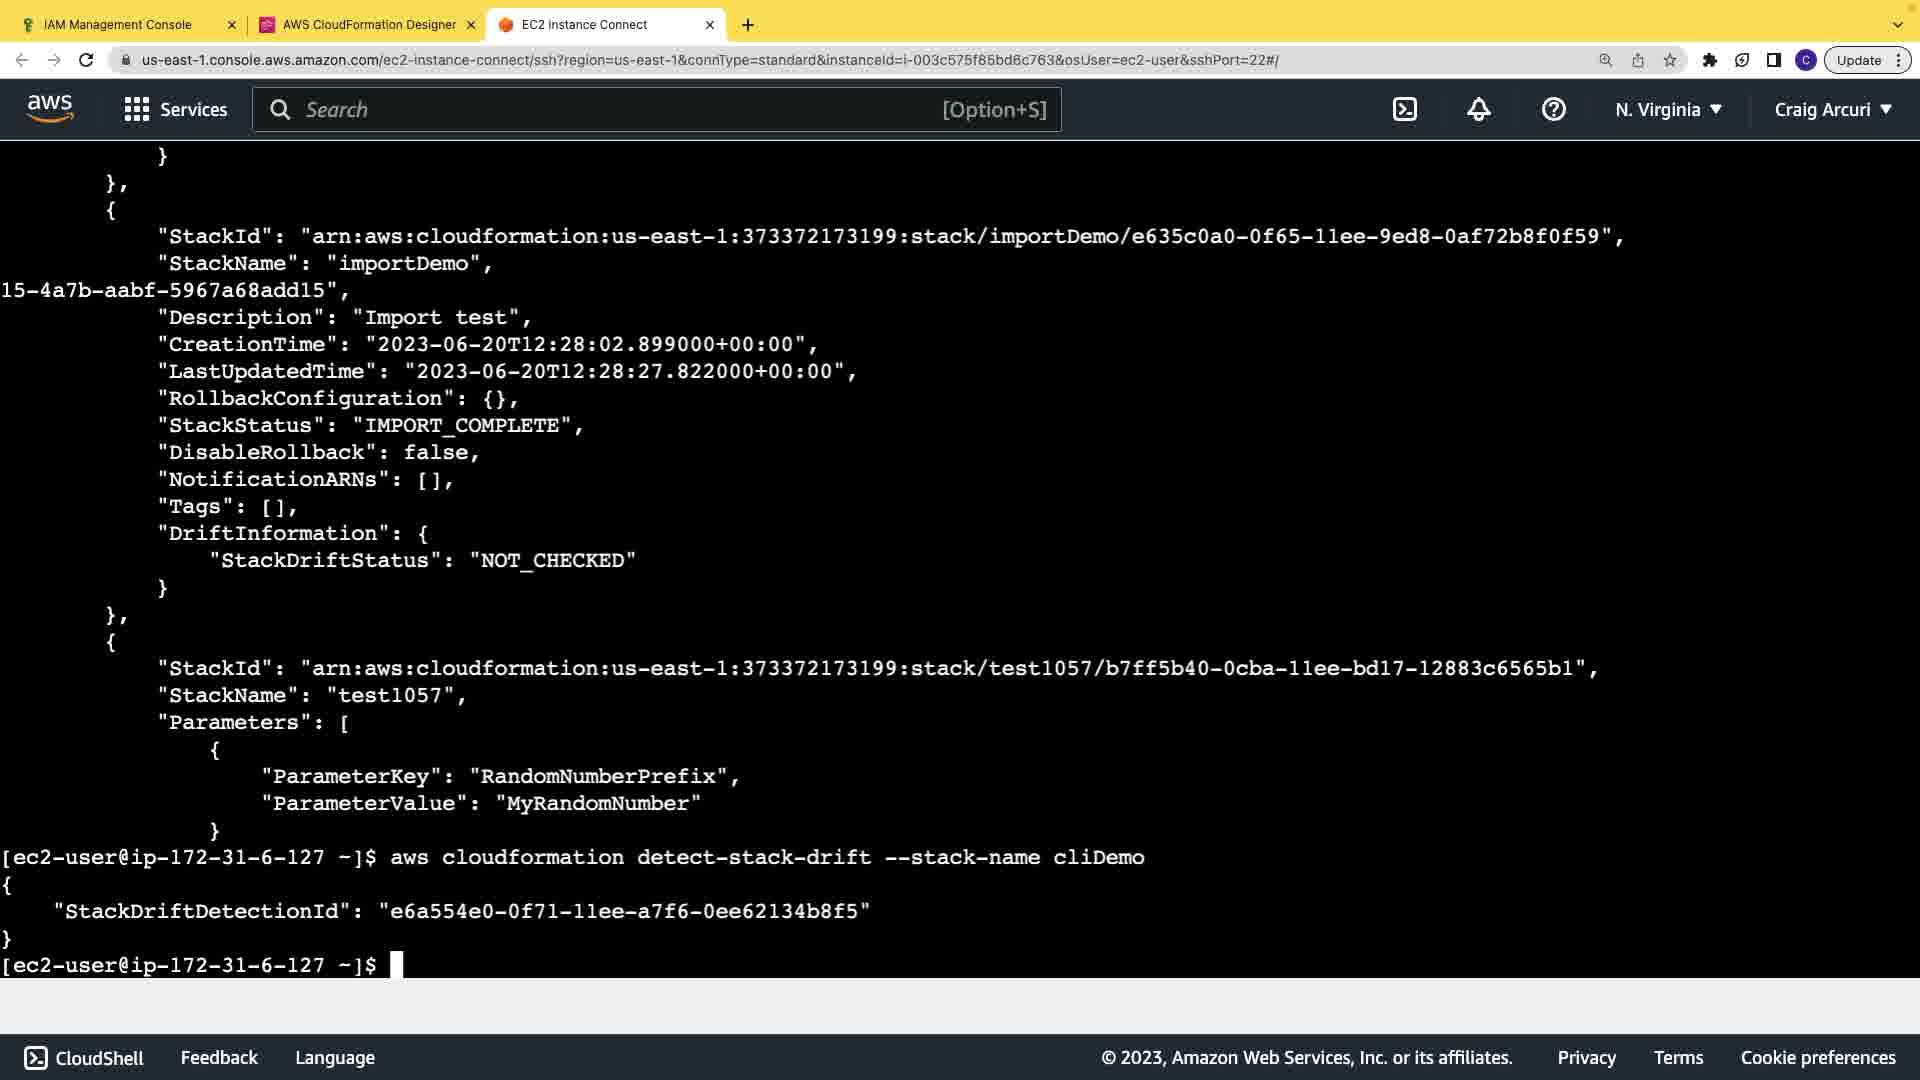Open the share page icon
The image size is (1920, 1080).
[x=1638, y=60]
